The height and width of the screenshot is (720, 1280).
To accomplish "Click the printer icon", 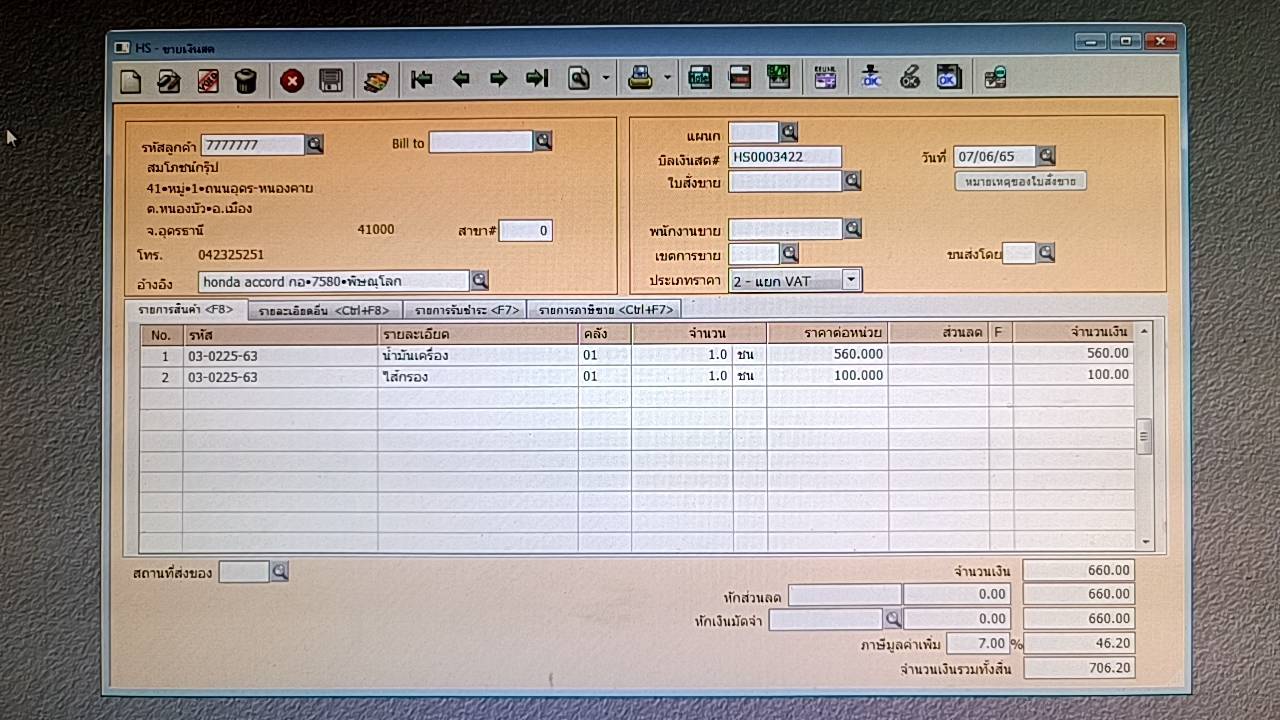I will click(x=640, y=78).
